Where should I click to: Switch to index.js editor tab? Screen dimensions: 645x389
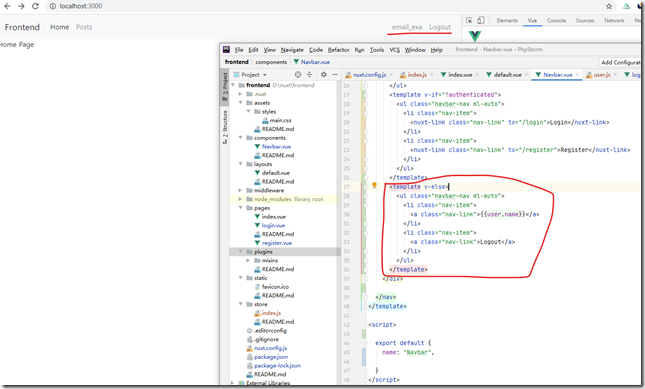[417, 75]
